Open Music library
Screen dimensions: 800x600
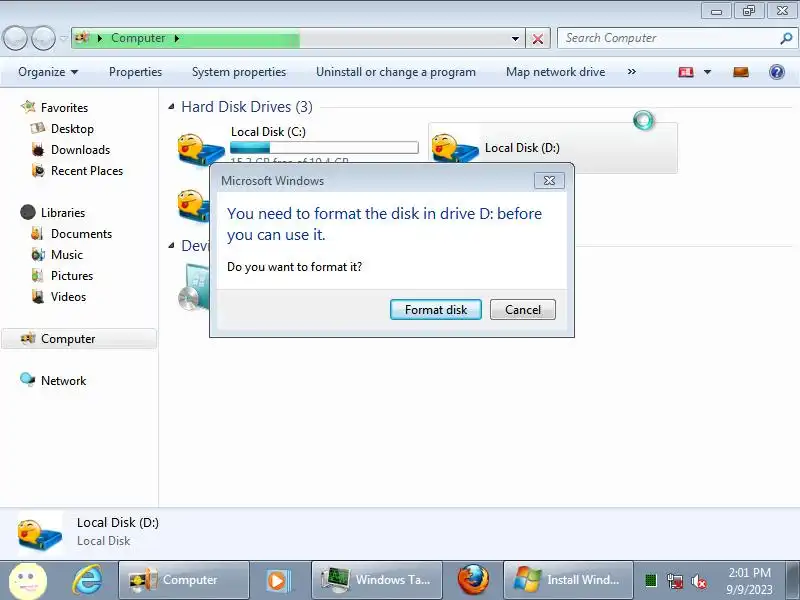[67, 255]
